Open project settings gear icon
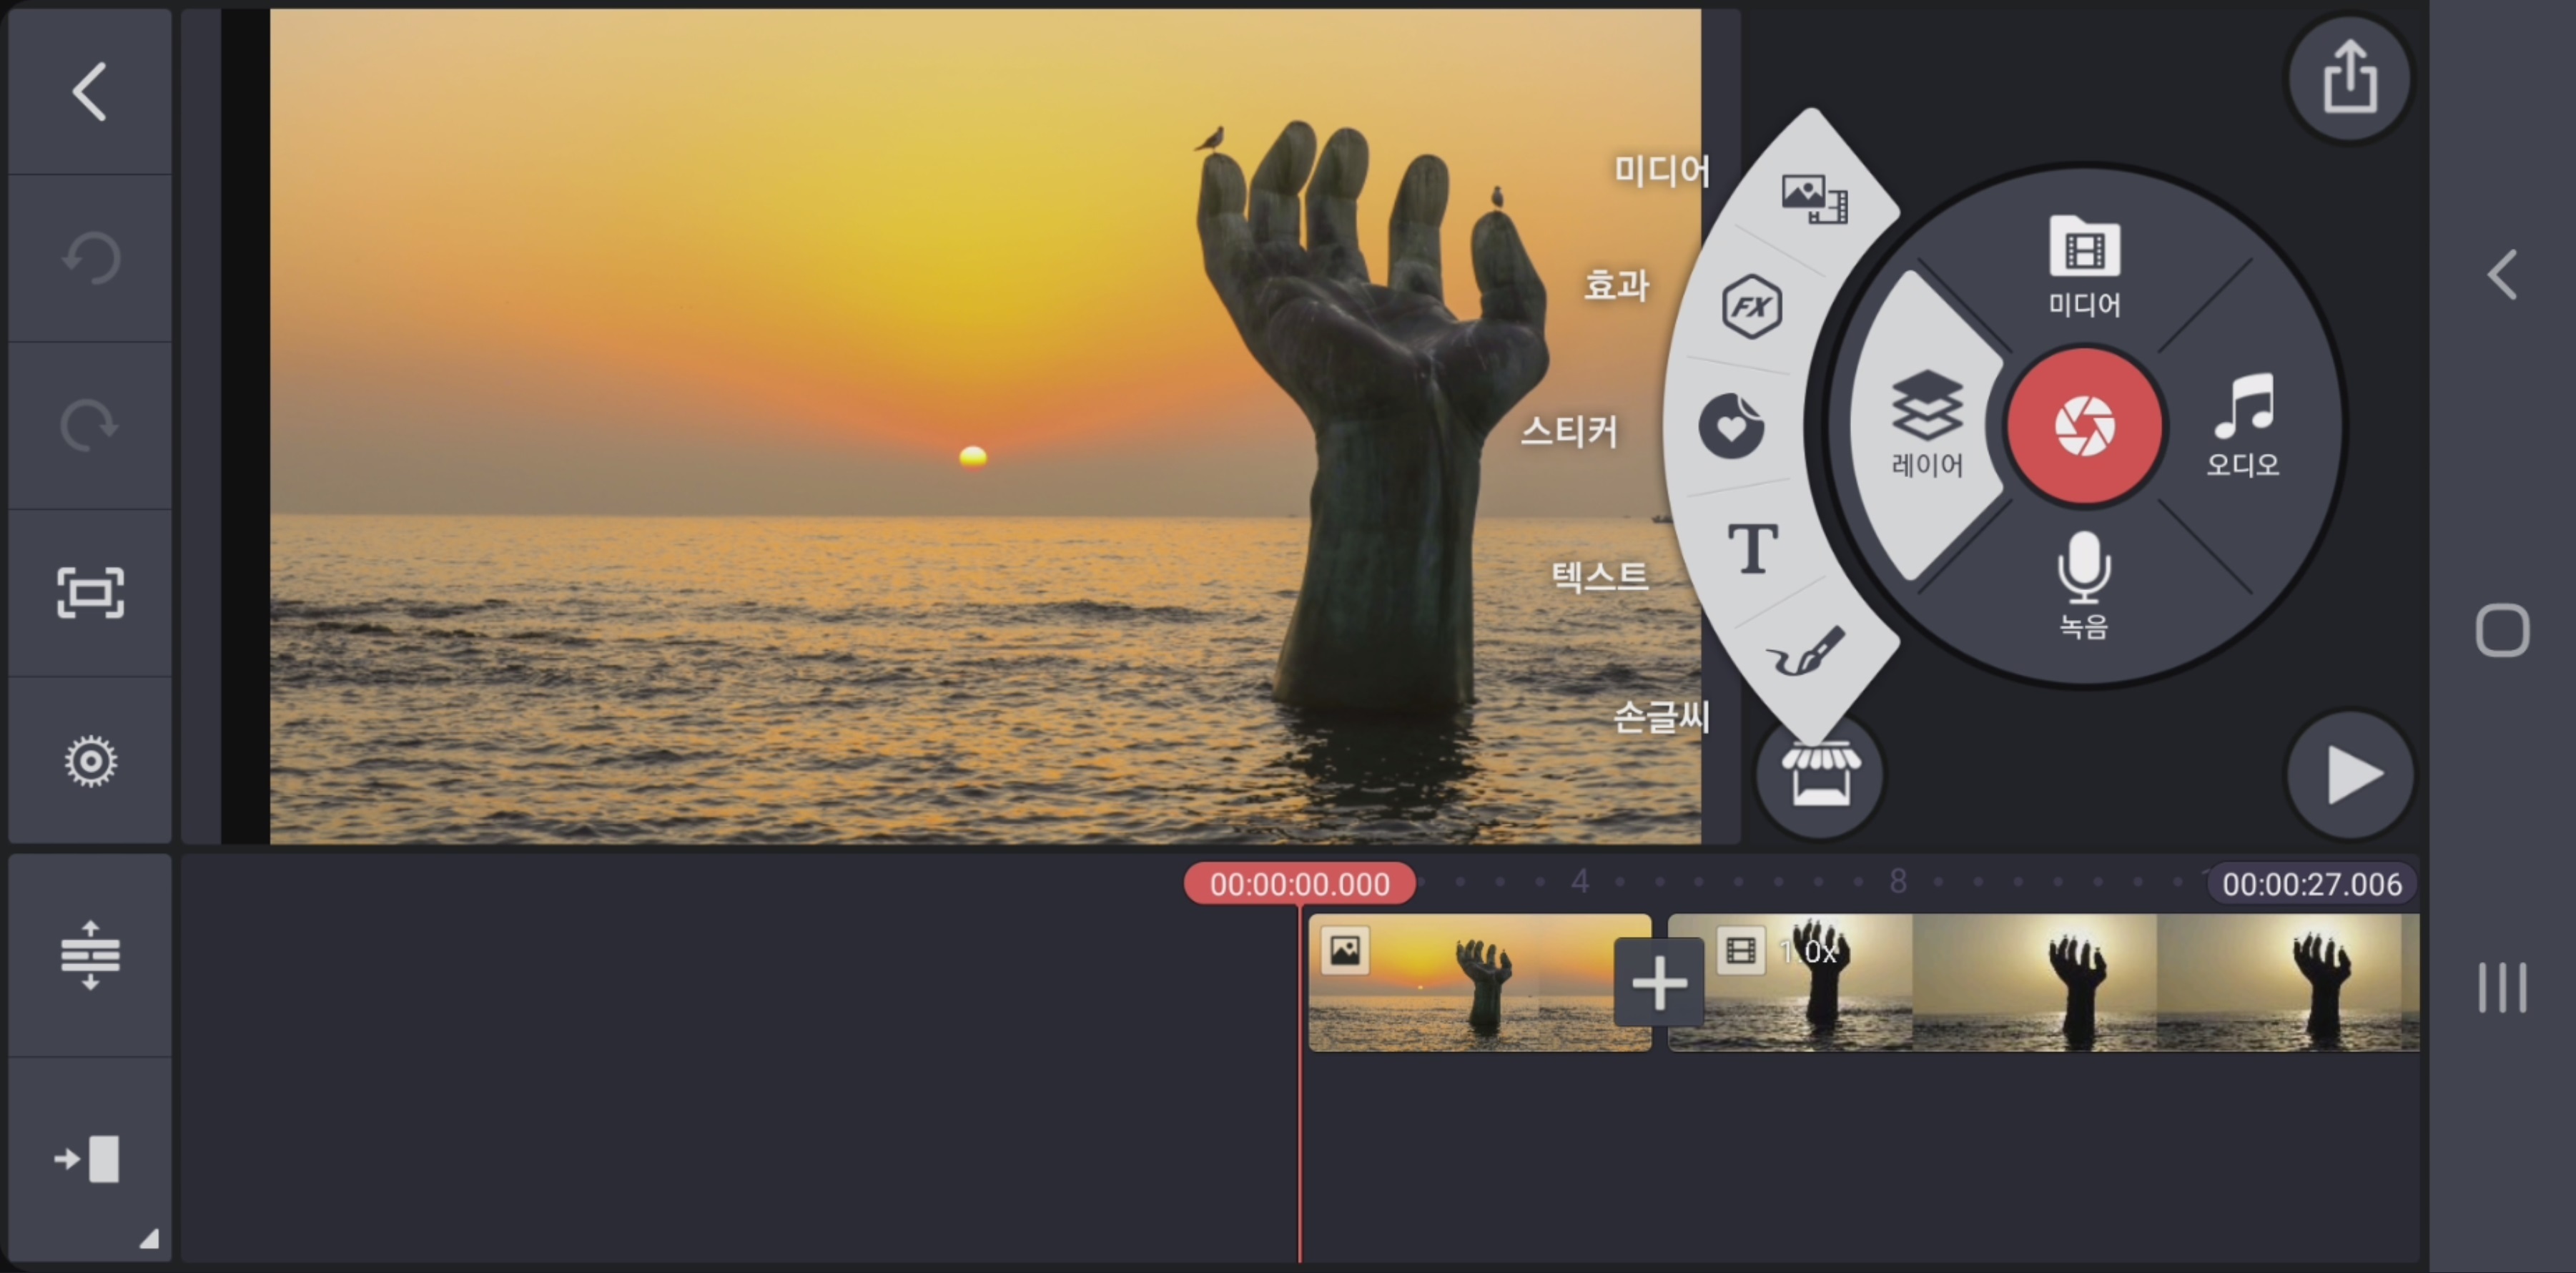This screenshot has width=2576, height=1273. click(x=91, y=761)
